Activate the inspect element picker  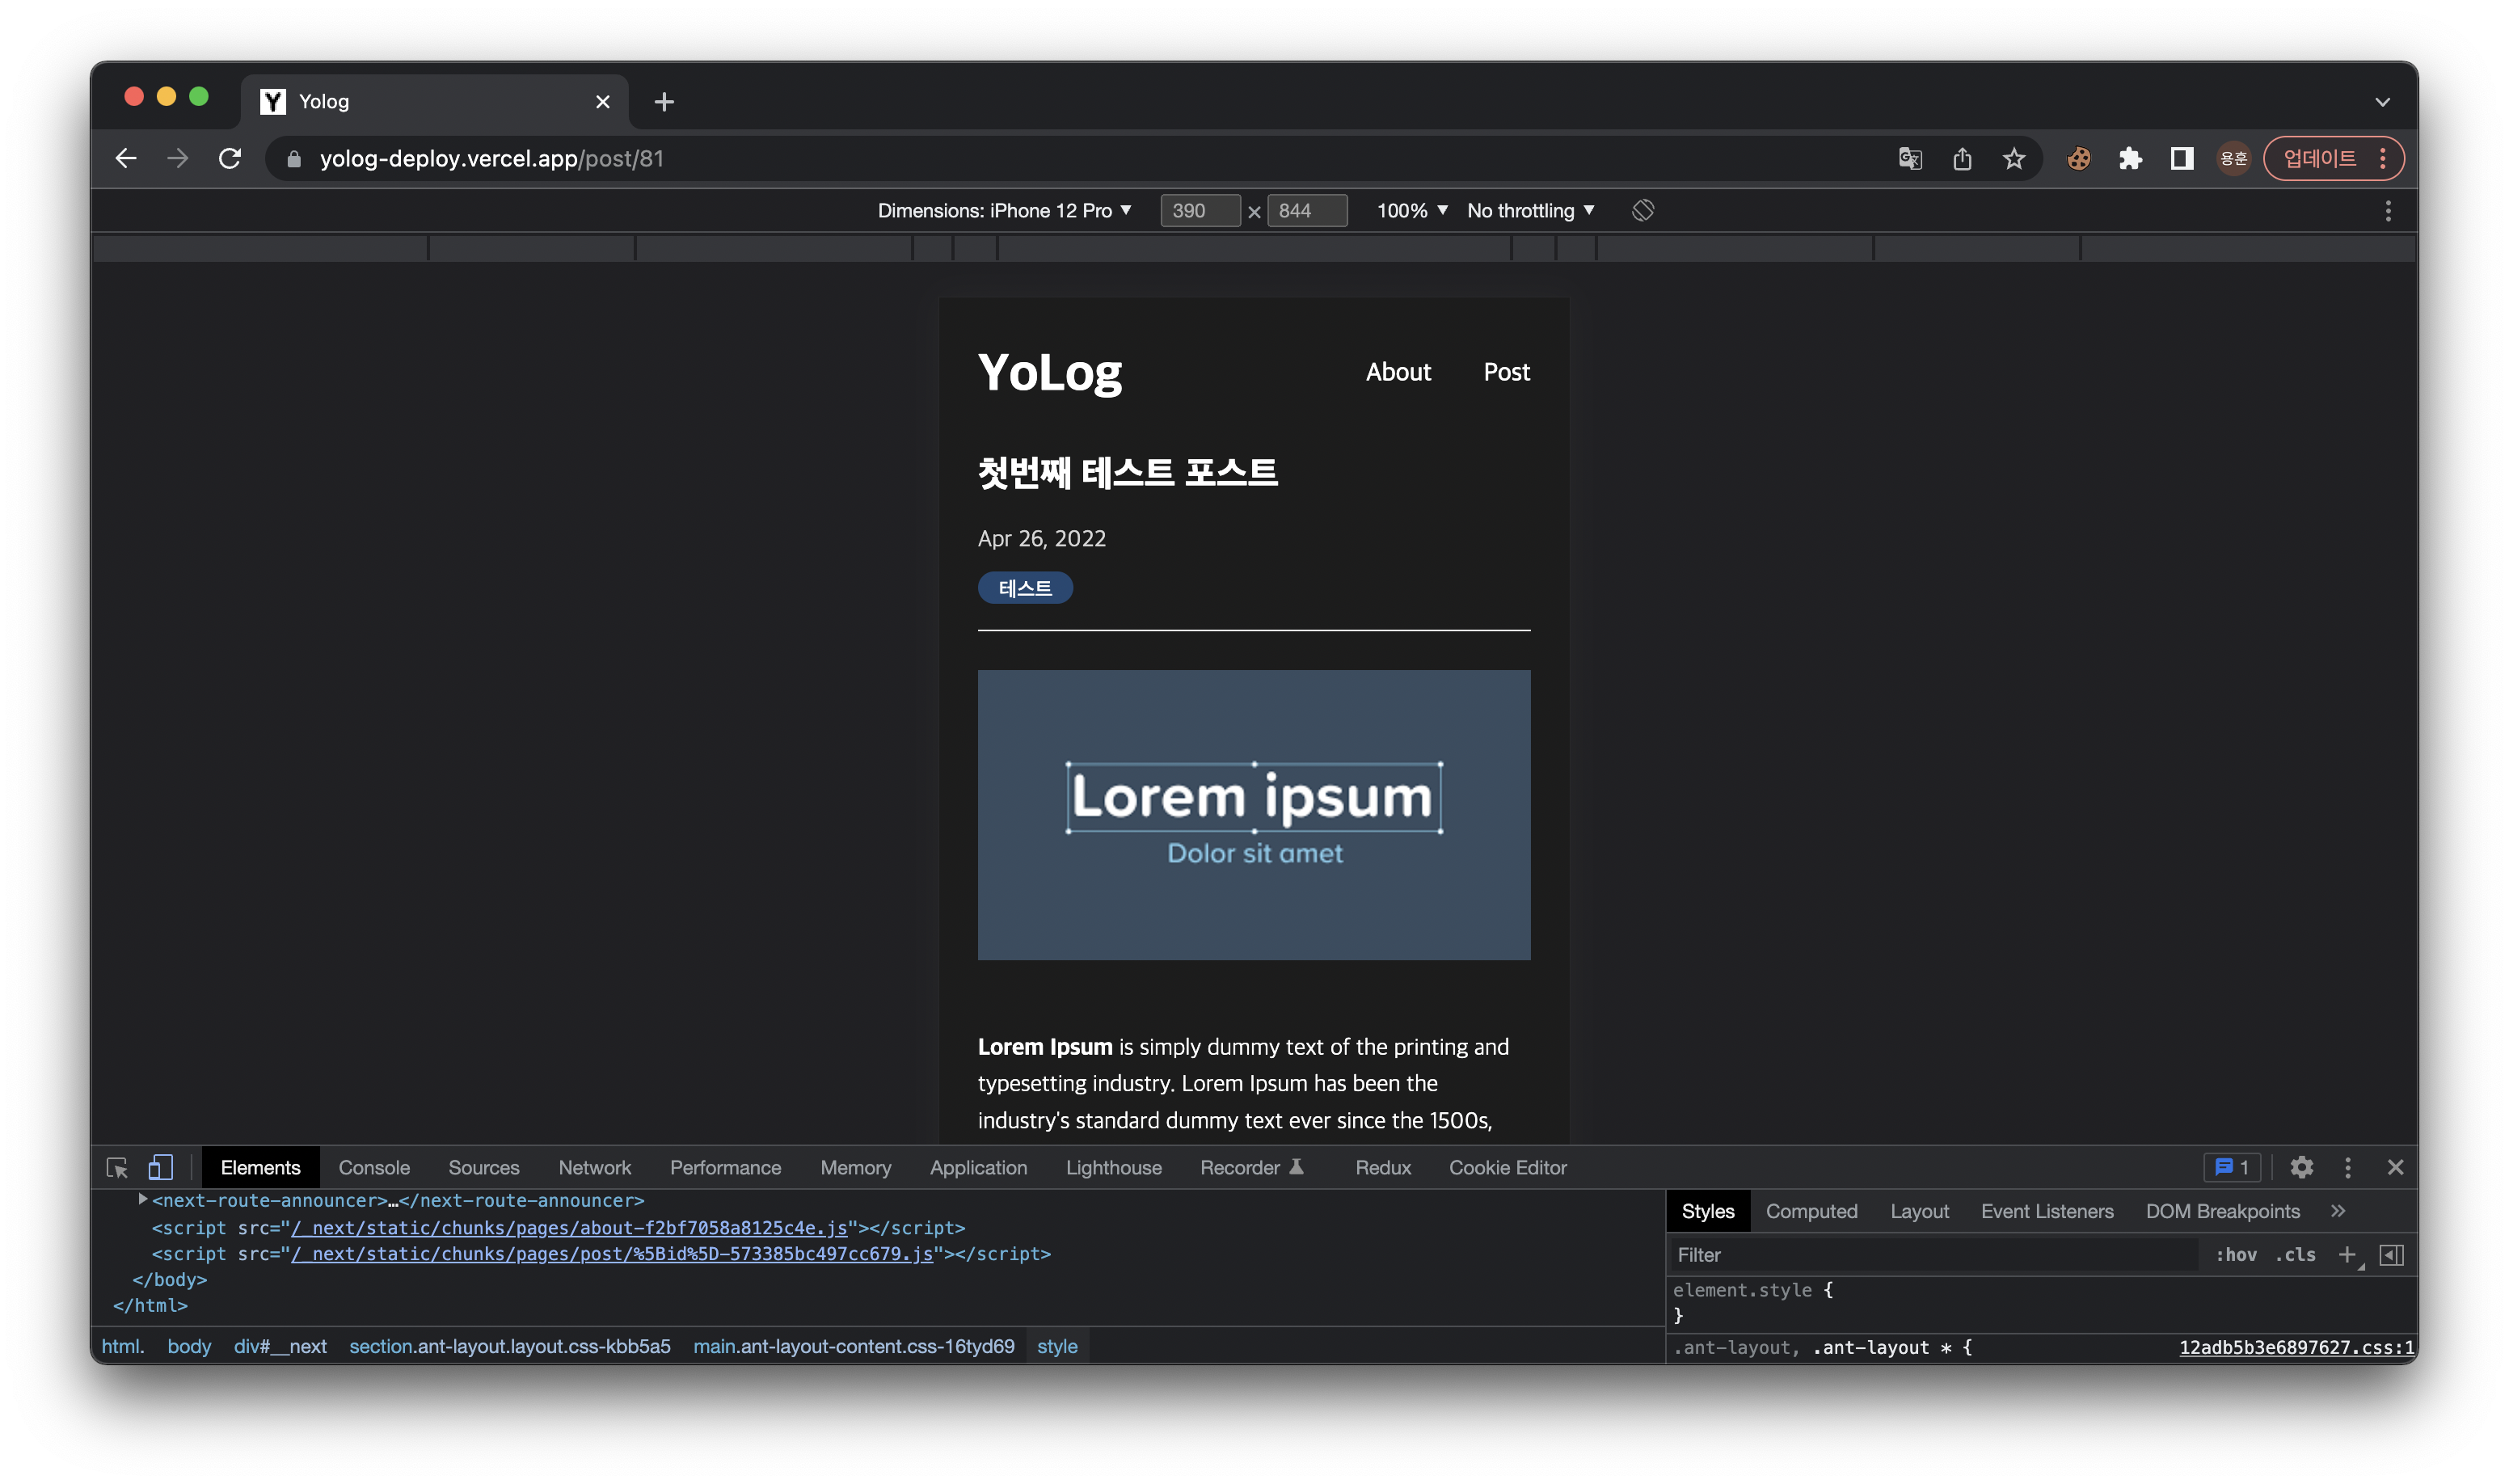click(x=117, y=1167)
